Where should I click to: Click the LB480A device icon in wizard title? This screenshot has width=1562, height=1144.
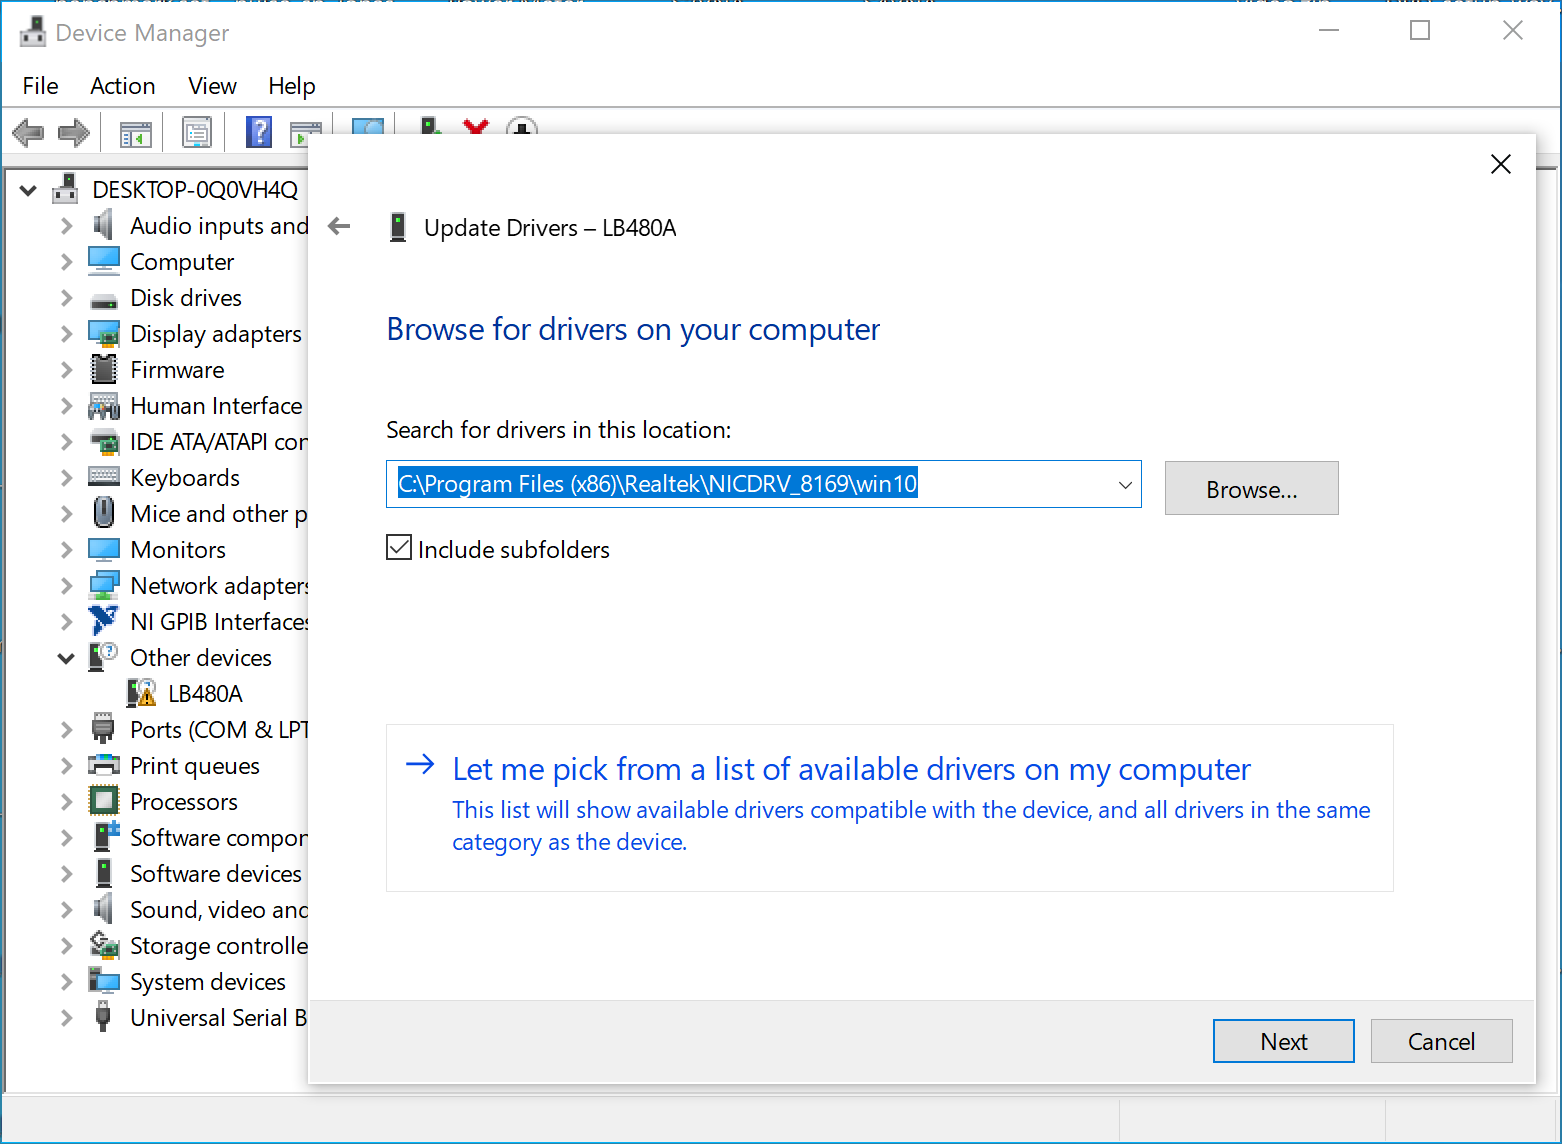[398, 227]
